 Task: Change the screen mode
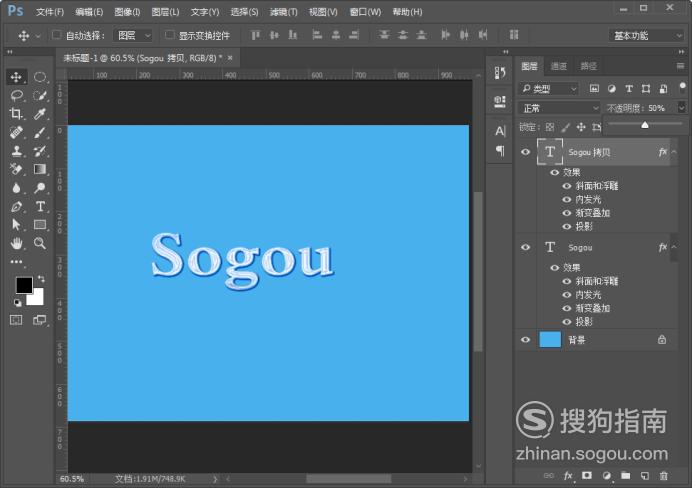(40, 320)
